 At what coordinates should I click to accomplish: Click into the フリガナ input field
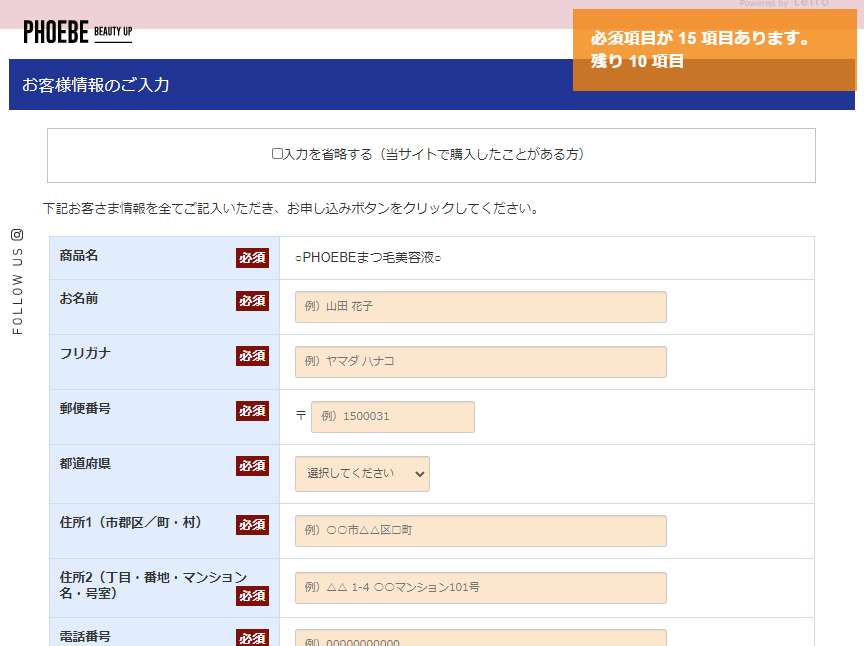[480, 362]
